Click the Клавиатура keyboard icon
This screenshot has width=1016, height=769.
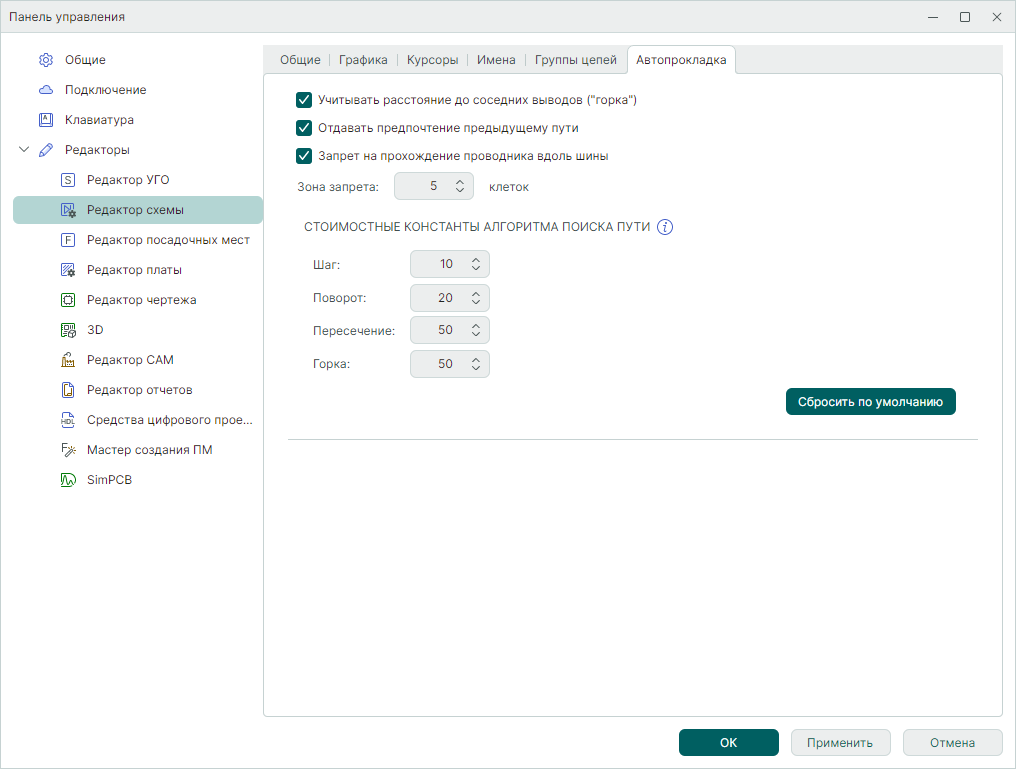(45, 120)
